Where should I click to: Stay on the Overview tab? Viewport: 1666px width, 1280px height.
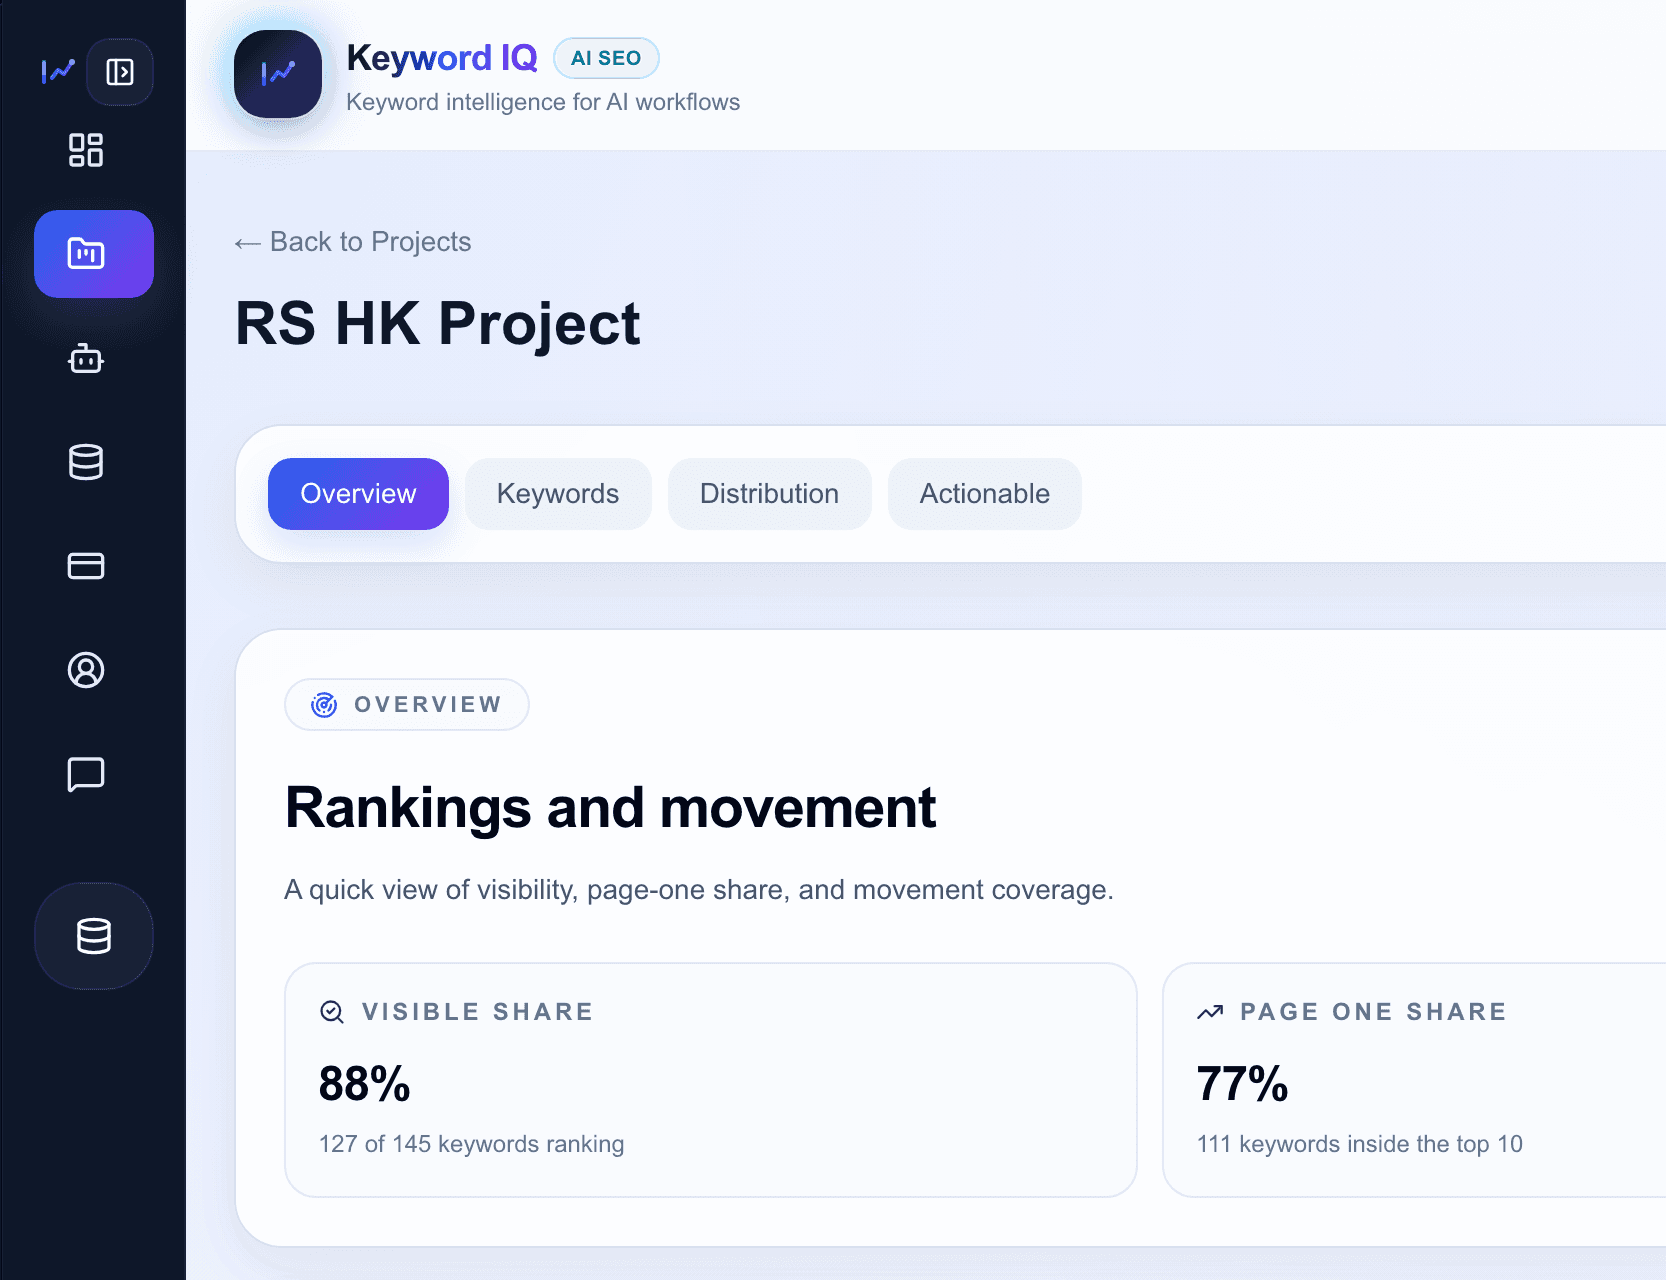pyautogui.click(x=357, y=493)
